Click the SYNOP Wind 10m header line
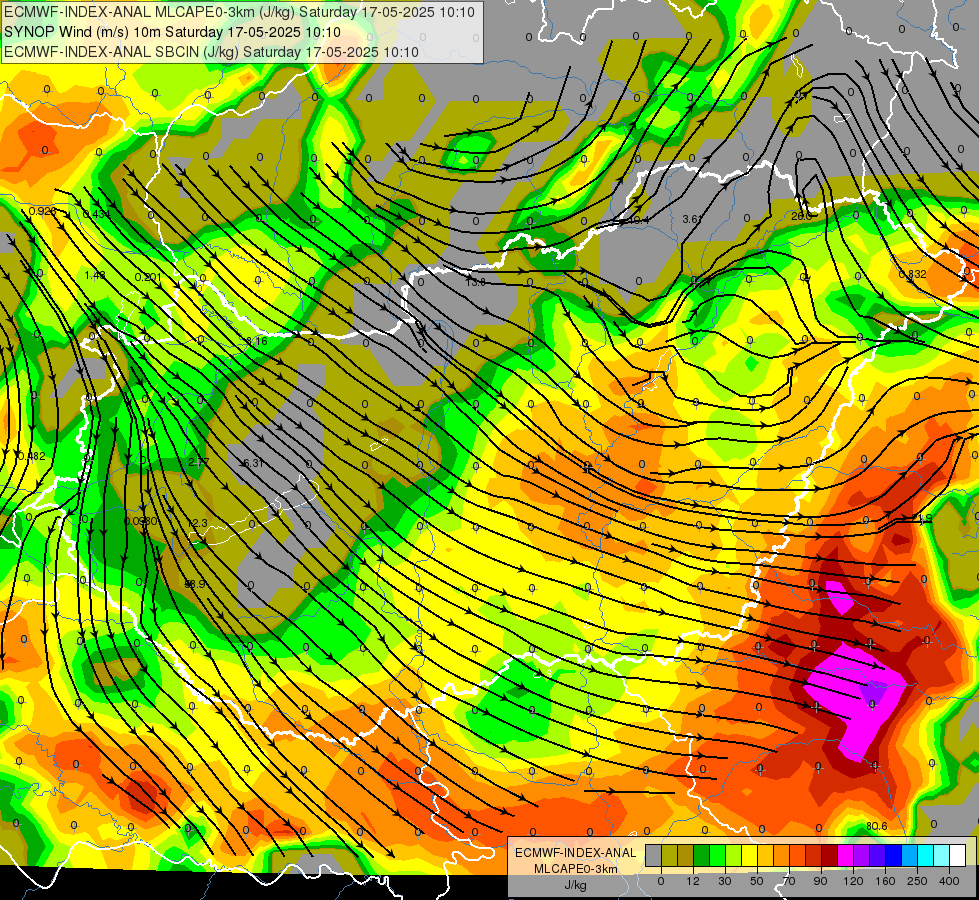The height and width of the screenshot is (900, 979). tap(172, 32)
